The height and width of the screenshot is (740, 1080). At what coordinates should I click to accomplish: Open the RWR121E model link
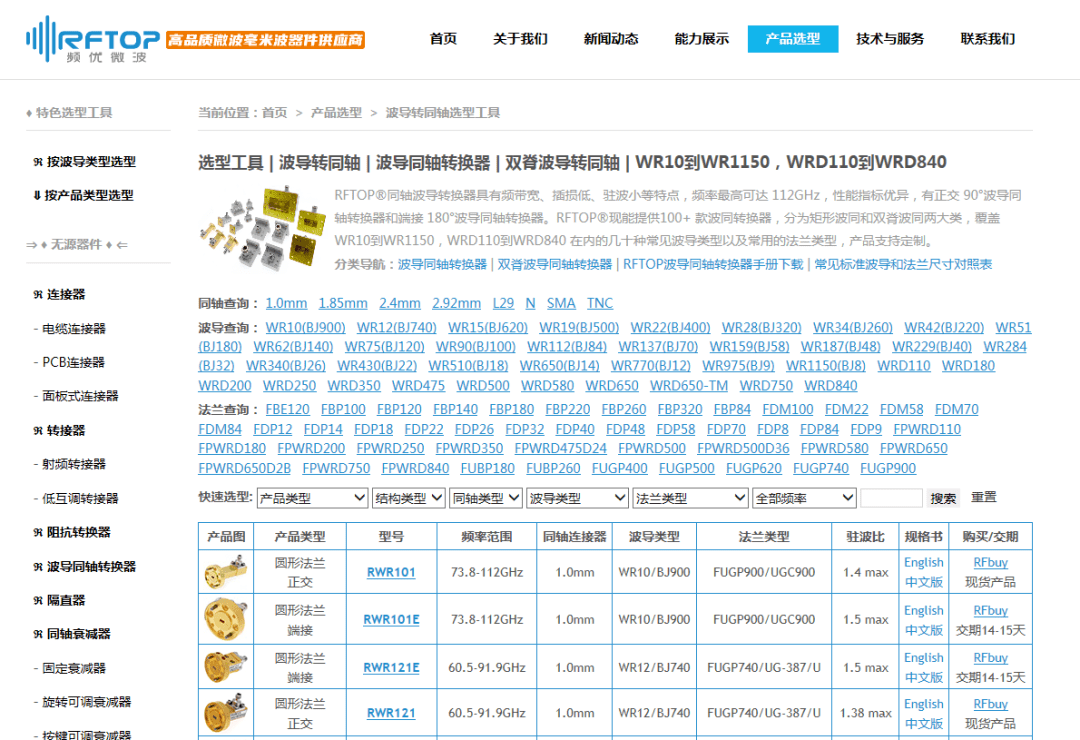coord(391,667)
